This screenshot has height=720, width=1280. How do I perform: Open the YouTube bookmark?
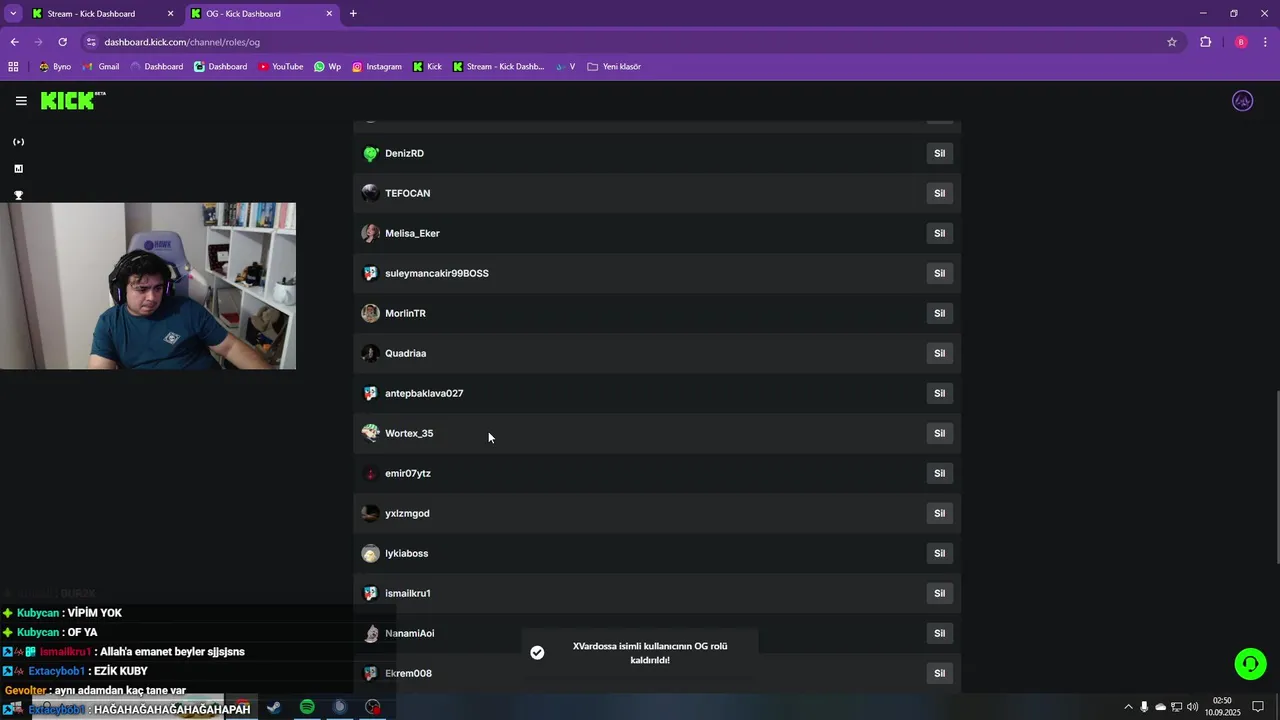[x=280, y=67]
